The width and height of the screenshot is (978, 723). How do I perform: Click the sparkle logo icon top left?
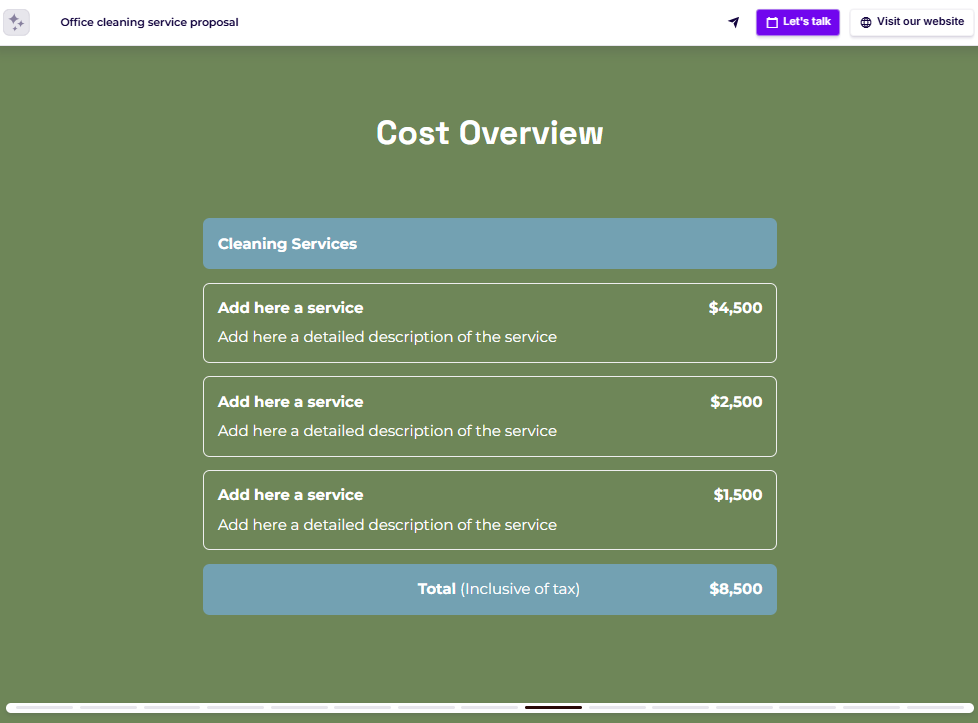(x=17, y=22)
